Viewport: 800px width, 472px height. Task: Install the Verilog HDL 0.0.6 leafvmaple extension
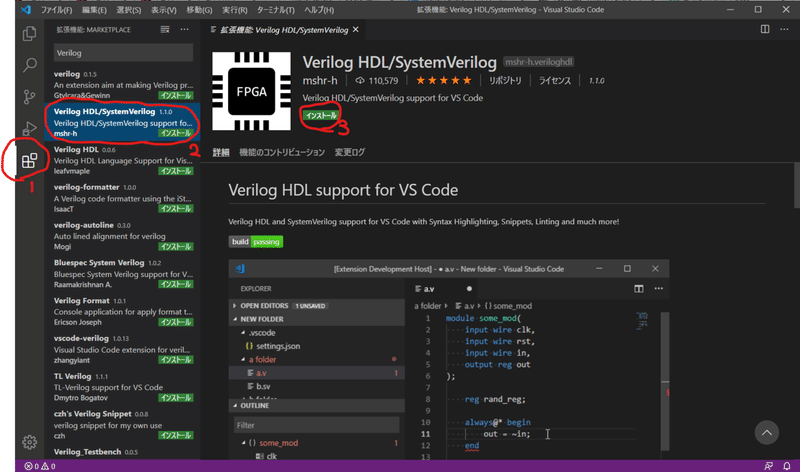coord(176,171)
